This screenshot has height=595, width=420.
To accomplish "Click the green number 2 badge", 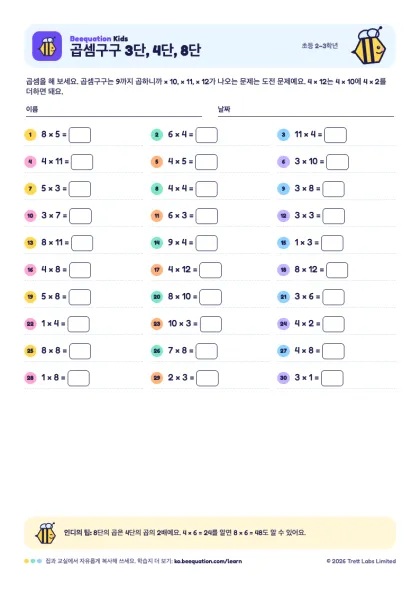I will click(157, 135).
